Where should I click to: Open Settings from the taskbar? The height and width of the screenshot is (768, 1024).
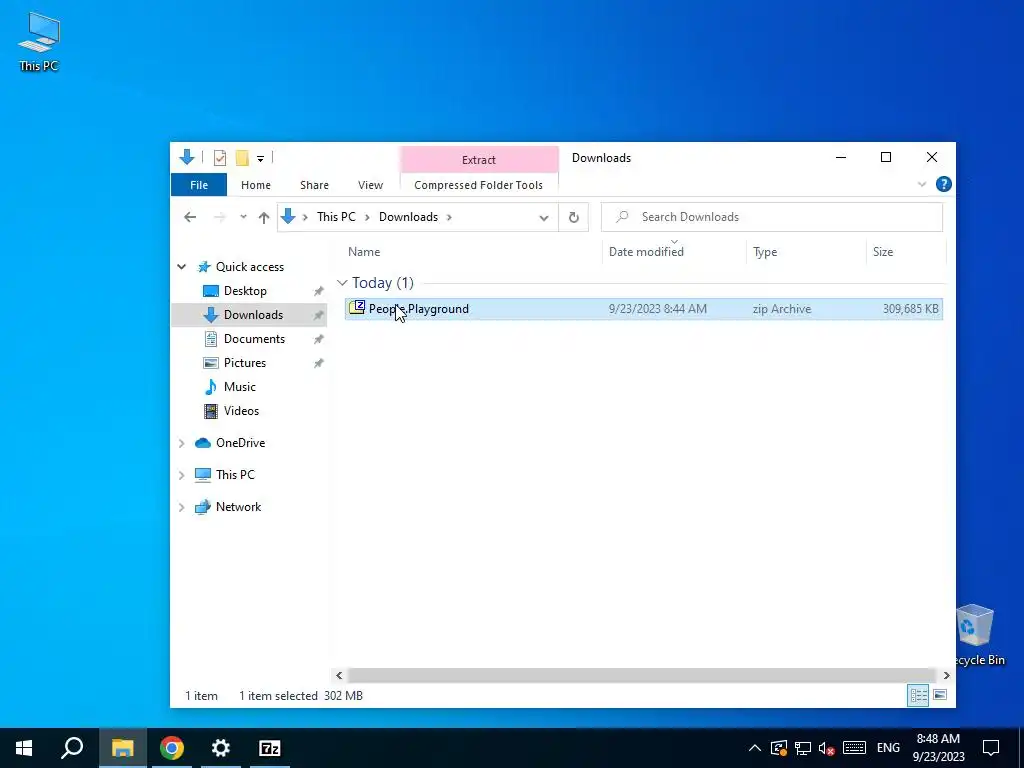pyautogui.click(x=221, y=748)
